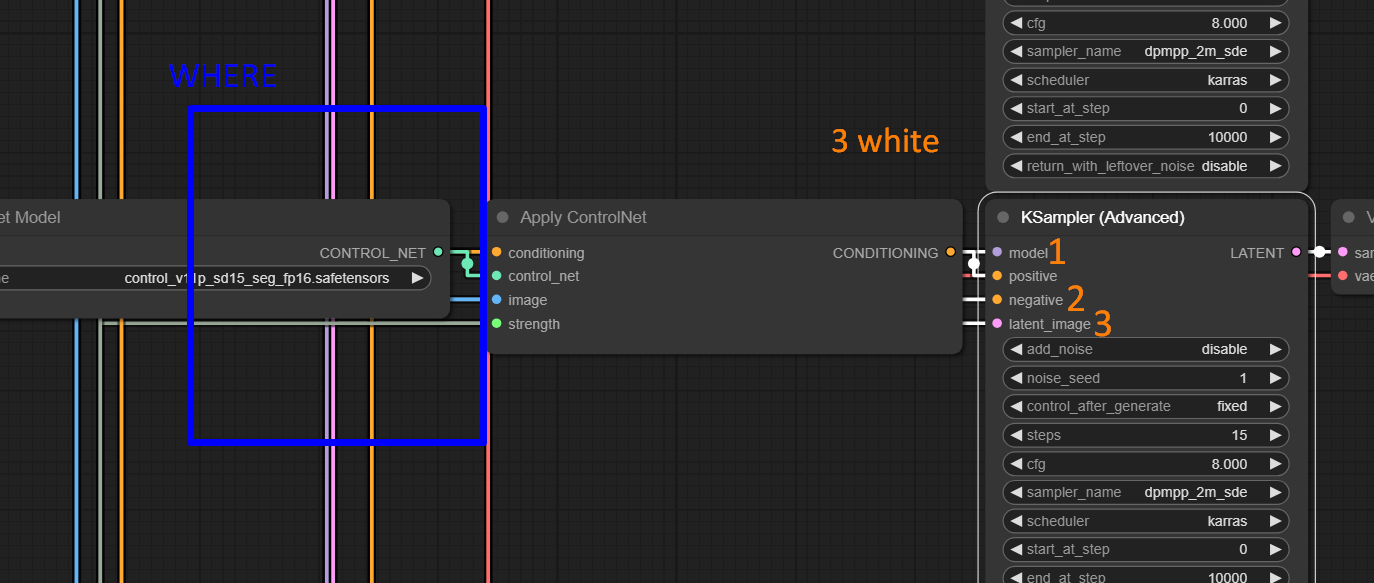Click the CONDITIONING output dot of Apply ControlNet
Screen dimensions: 1374x583
[950, 252]
